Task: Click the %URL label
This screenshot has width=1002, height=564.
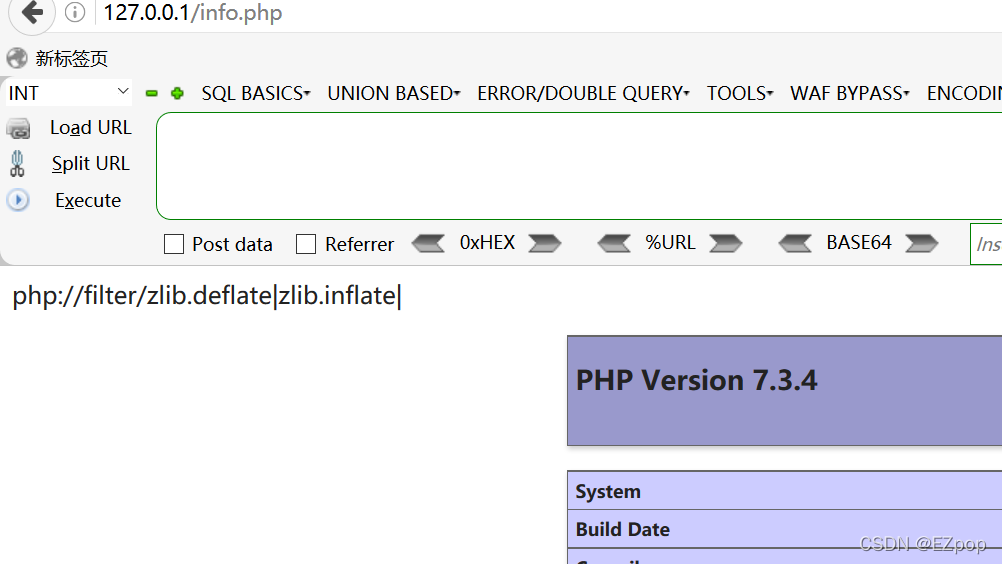Action: click(670, 243)
